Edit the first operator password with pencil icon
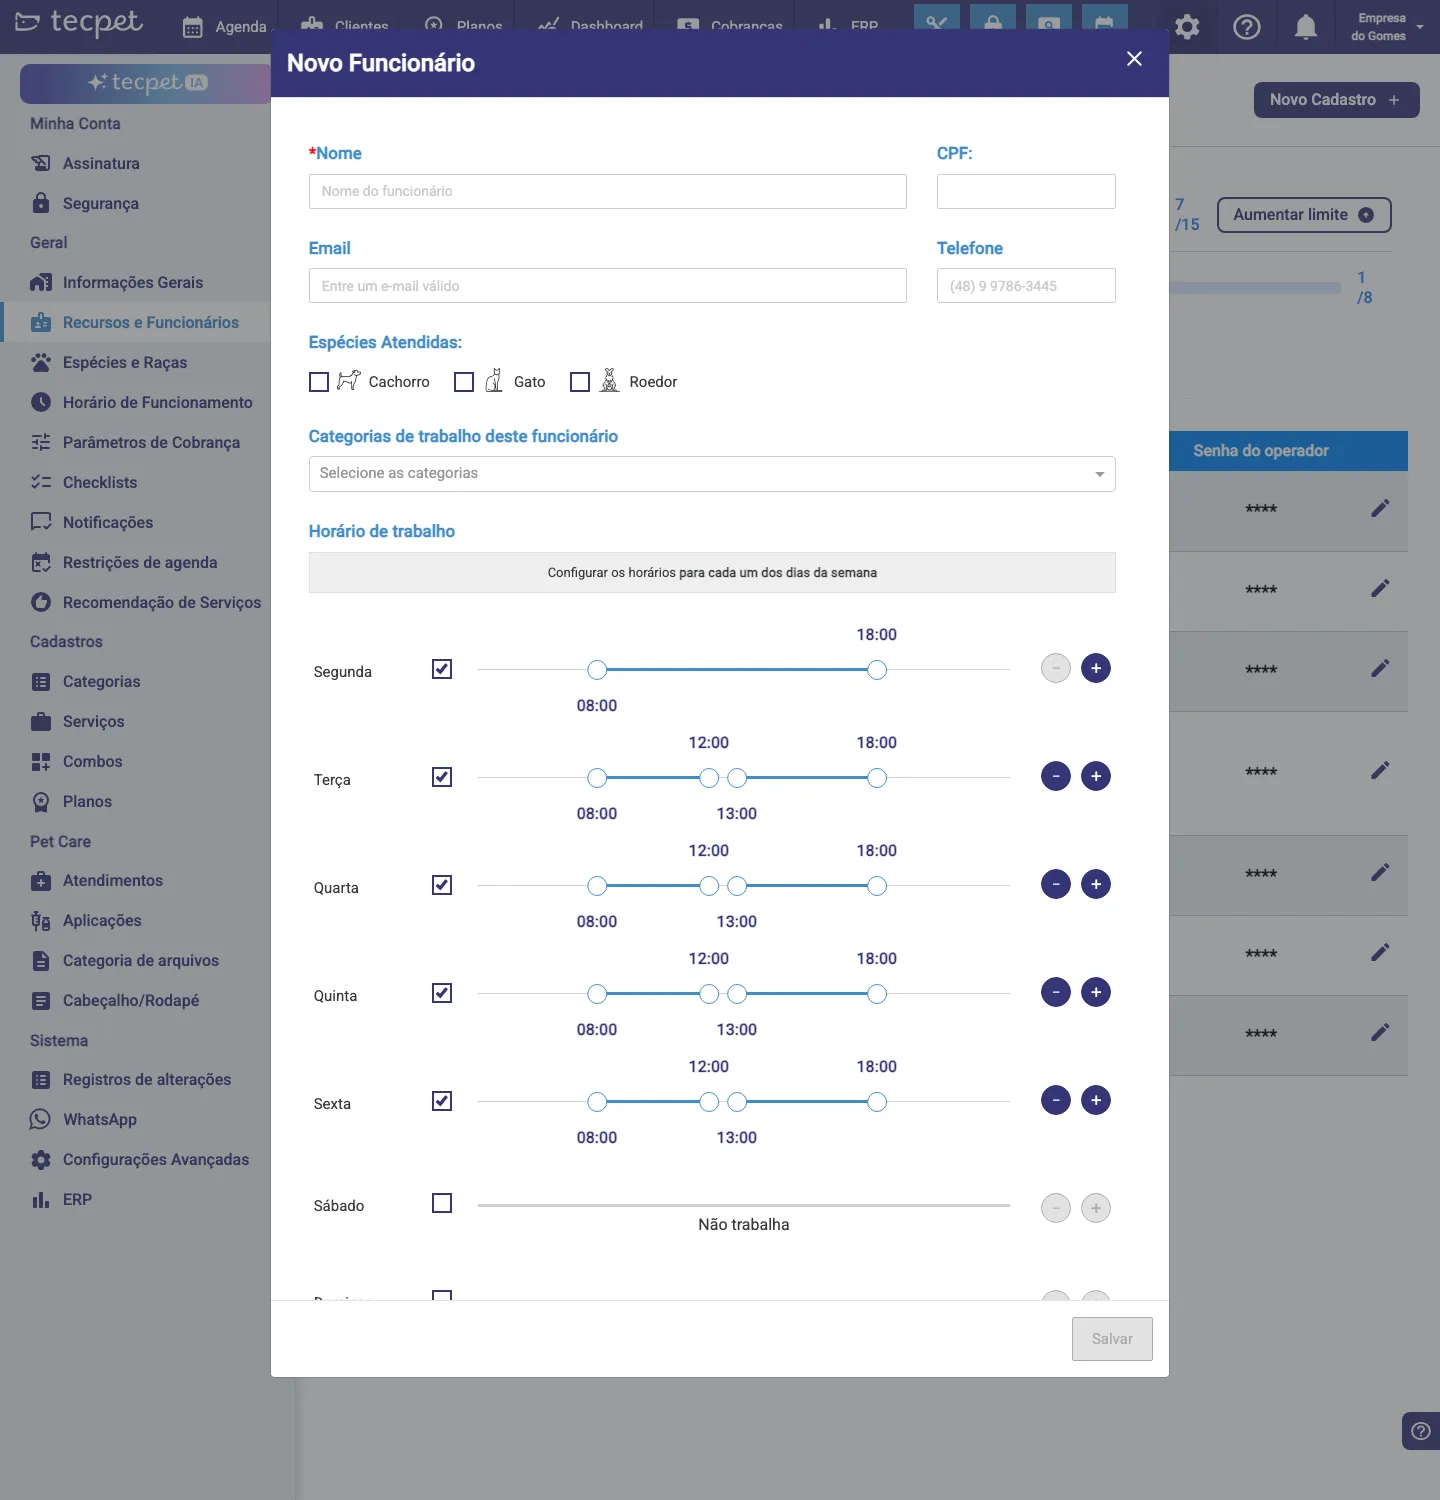This screenshot has width=1440, height=1500. (1380, 508)
